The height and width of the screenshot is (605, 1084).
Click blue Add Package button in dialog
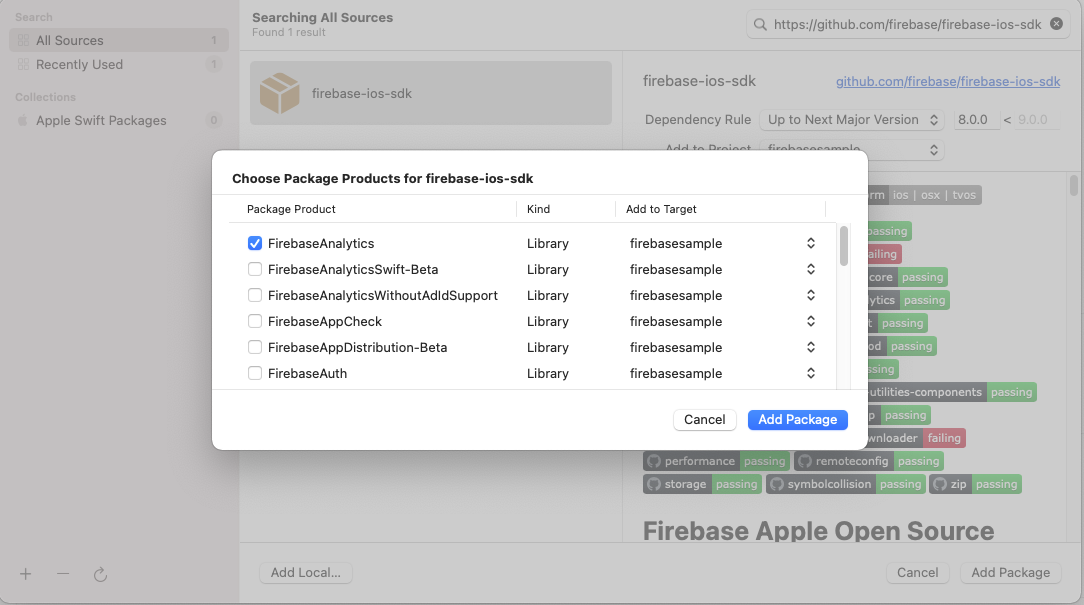click(x=797, y=420)
